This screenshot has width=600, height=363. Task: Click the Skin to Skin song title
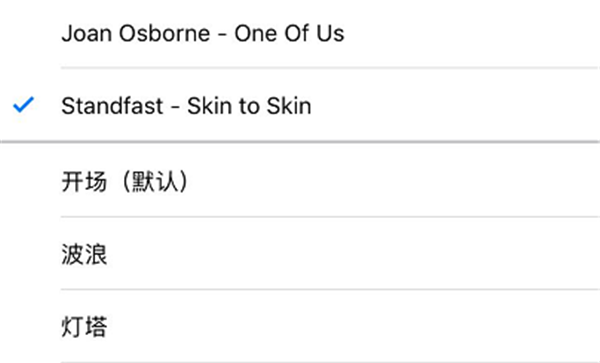[x=249, y=106]
